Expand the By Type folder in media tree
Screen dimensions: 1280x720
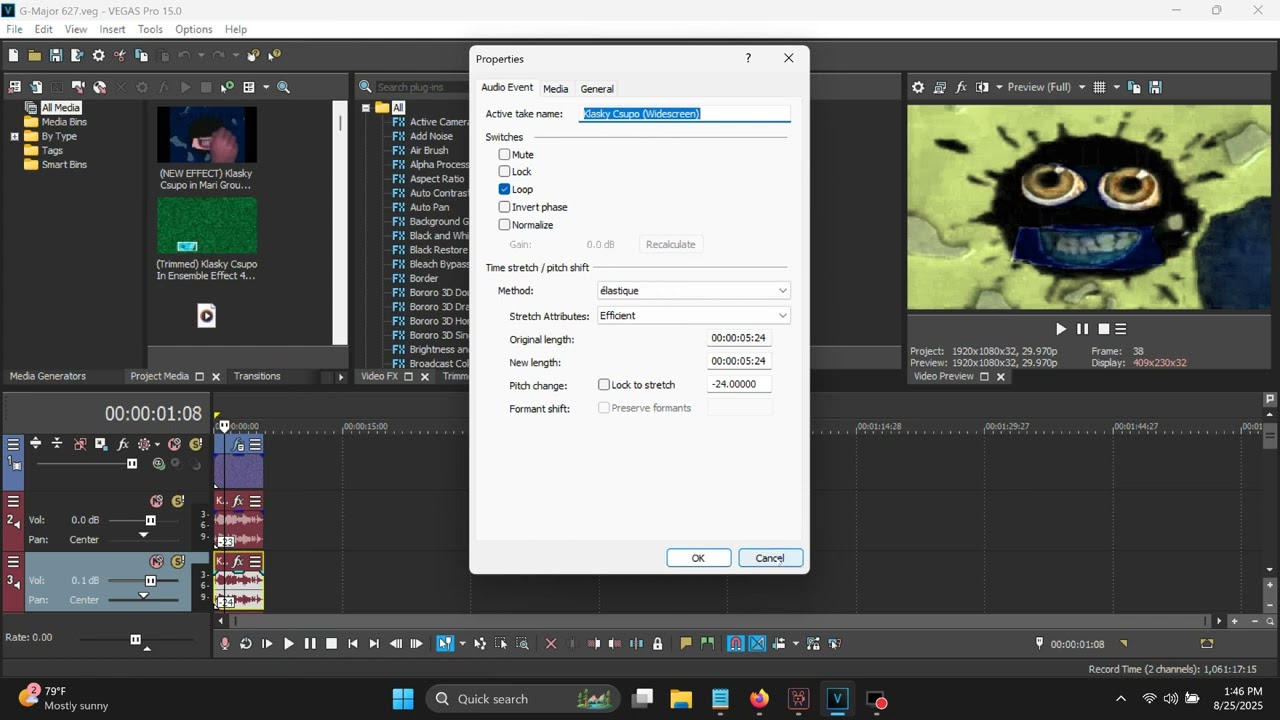point(14,136)
